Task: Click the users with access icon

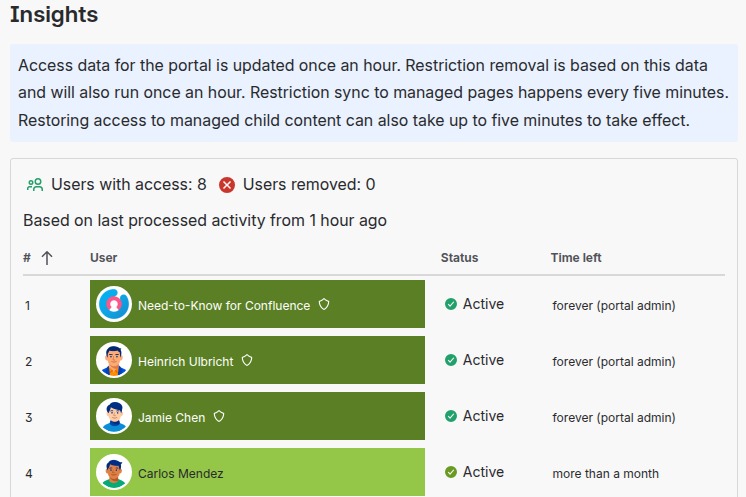Action: click(35, 185)
